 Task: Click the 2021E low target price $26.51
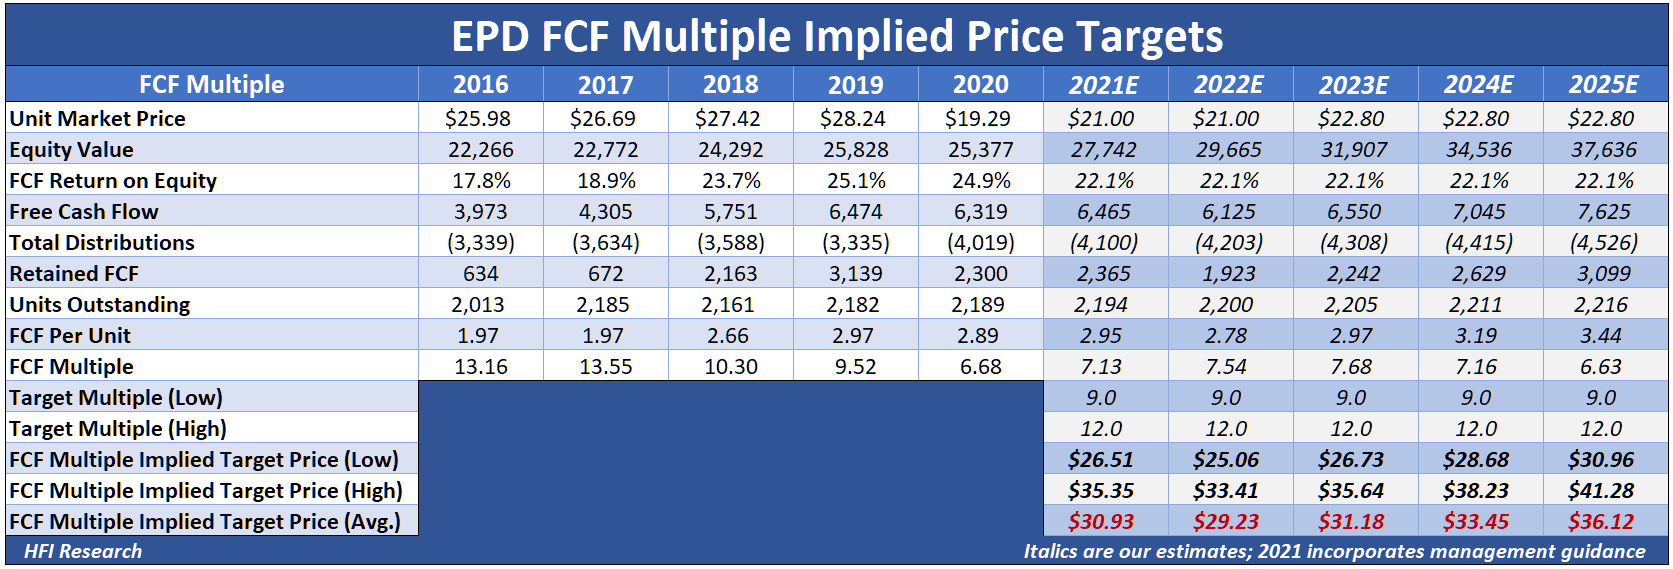[1104, 459]
